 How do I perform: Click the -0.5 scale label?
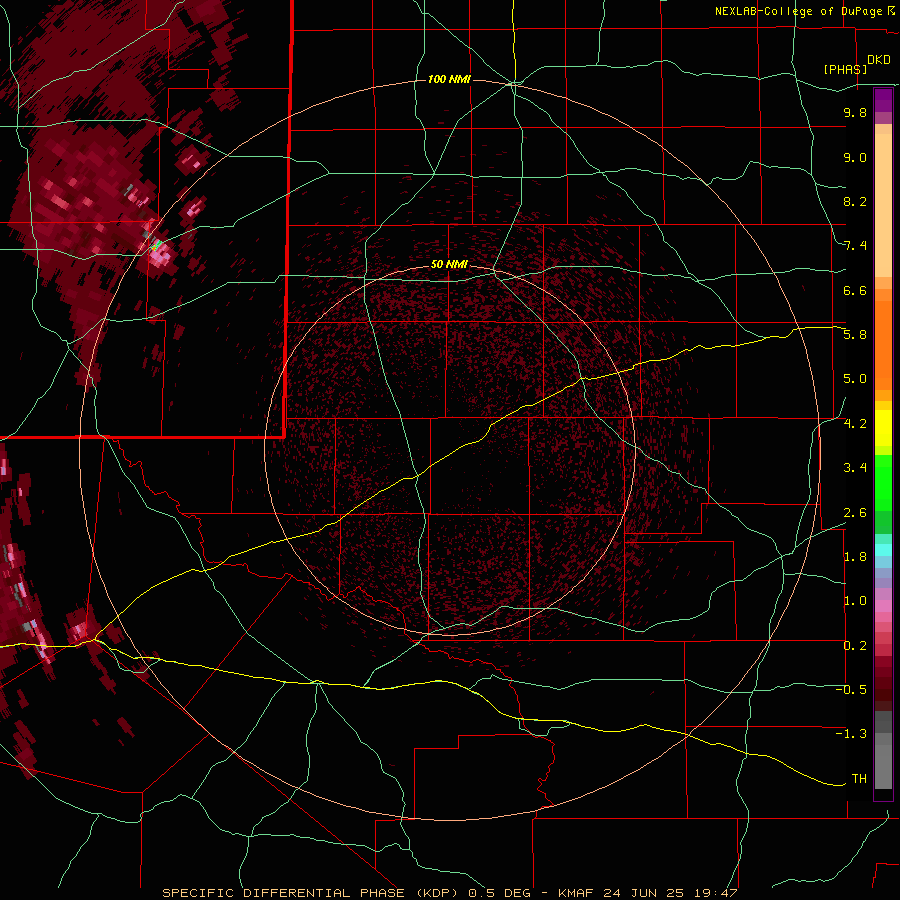(x=851, y=689)
